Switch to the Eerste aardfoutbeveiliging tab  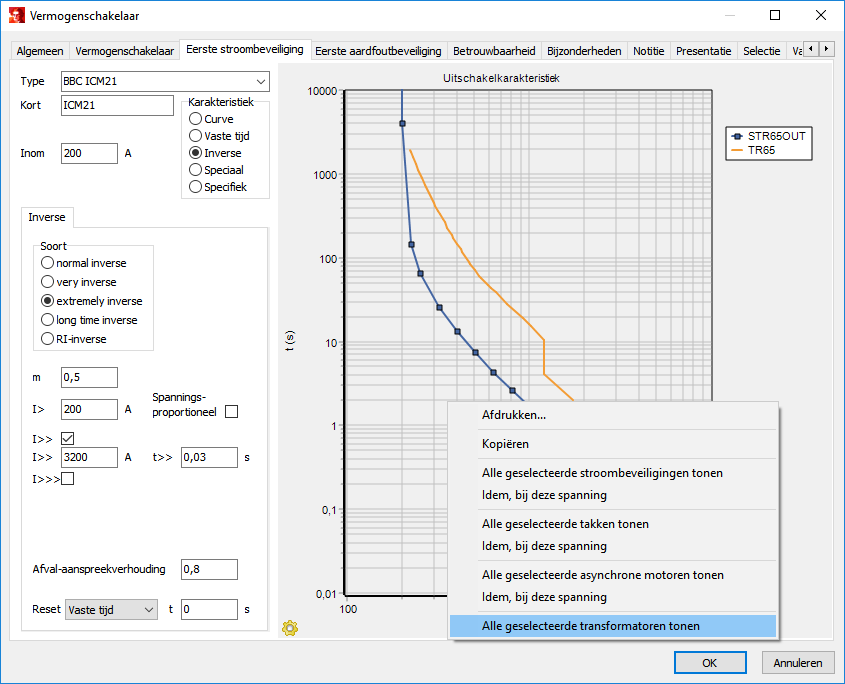coord(378,51)
